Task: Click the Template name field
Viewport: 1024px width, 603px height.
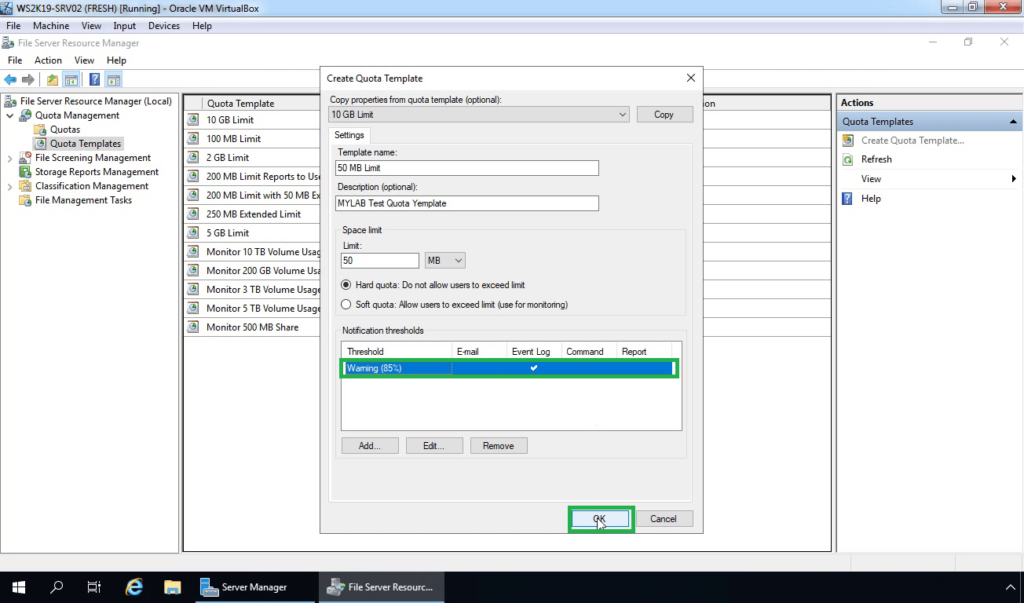Action: pyautogui.click(x=467, y=168)
